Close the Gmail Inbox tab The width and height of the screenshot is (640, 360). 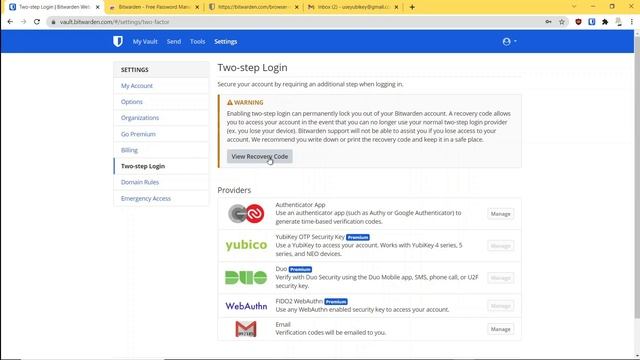pyautogui.click(x=396, y=7)
